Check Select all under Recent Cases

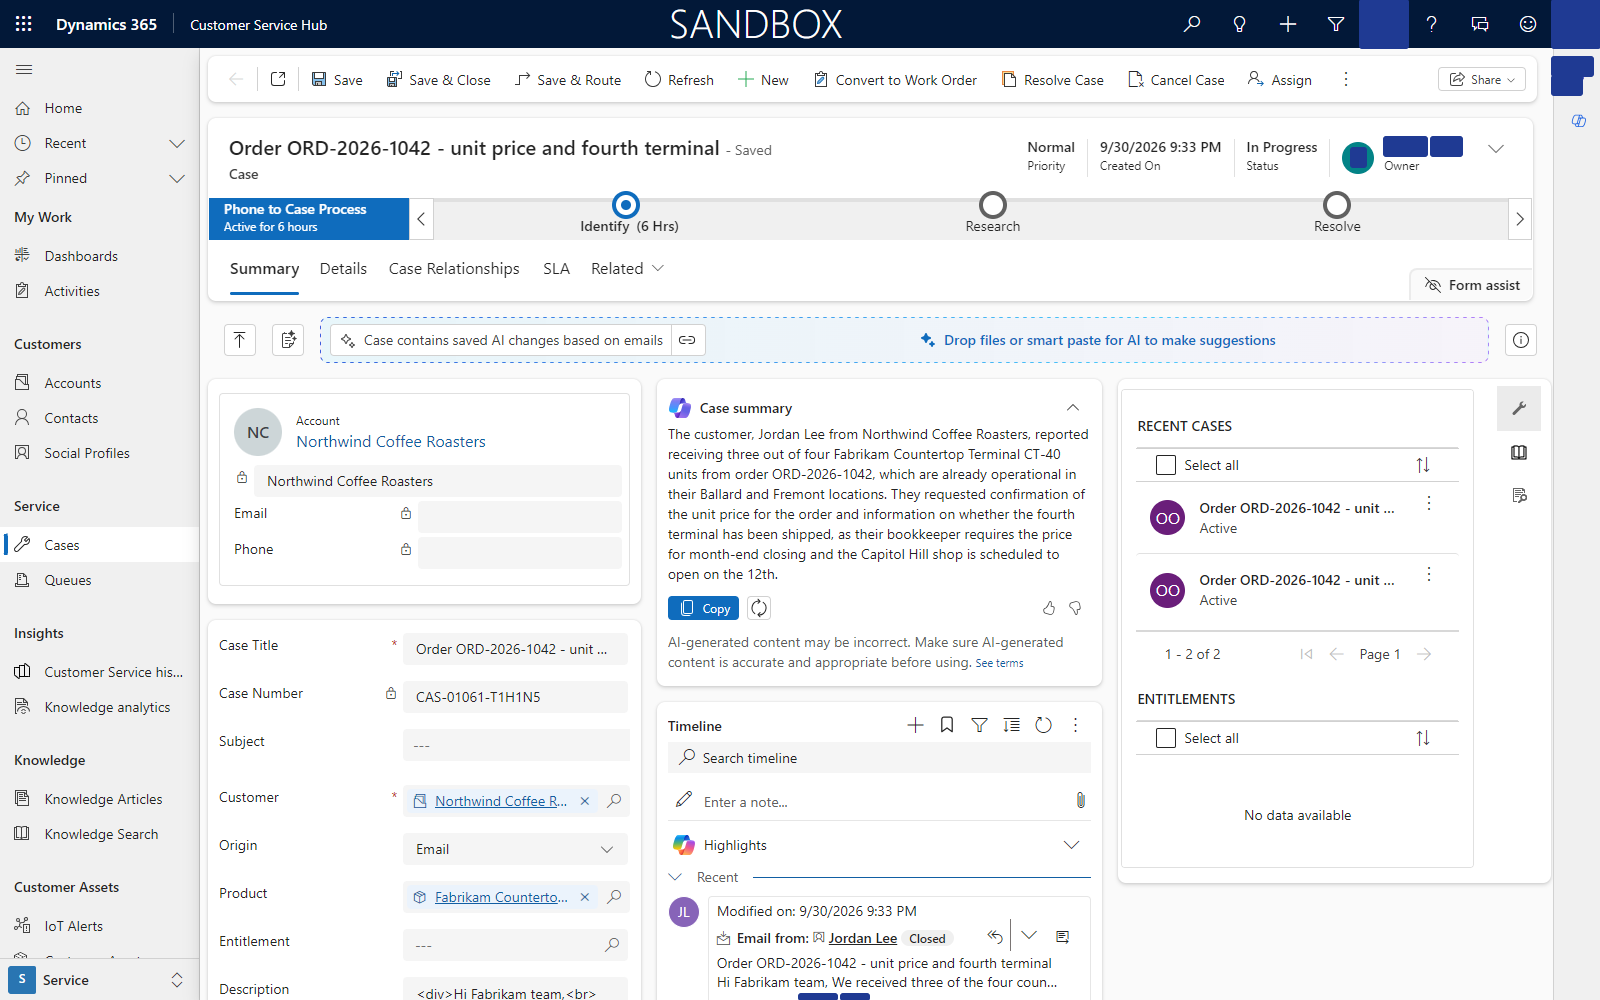point(1166,465)
